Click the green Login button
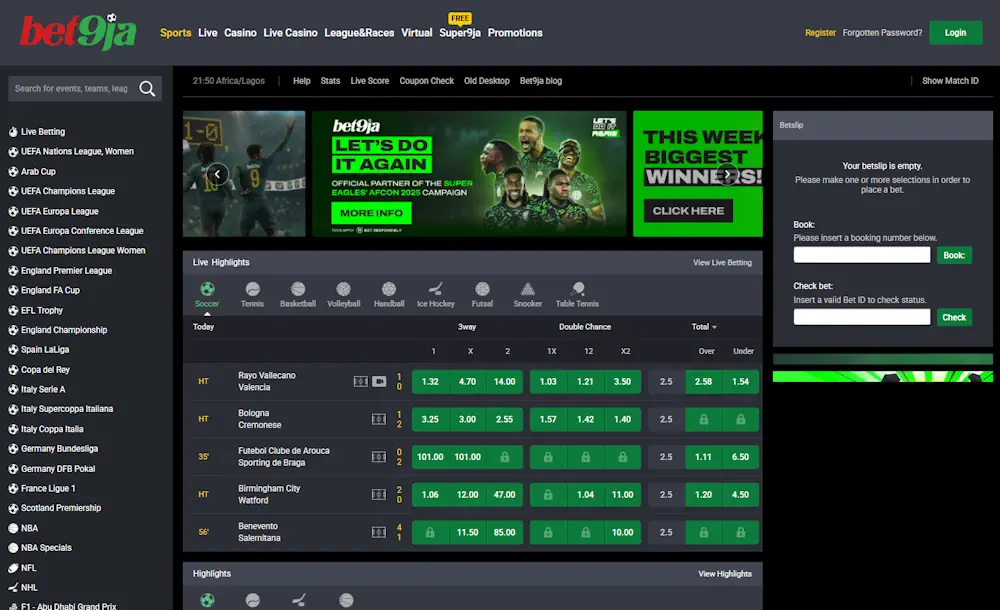 (x=955, y=32)
